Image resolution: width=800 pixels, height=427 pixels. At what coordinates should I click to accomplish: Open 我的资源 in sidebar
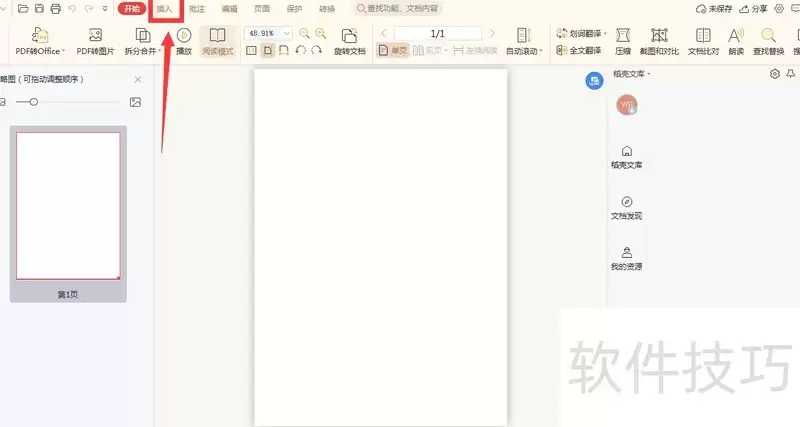click(627, 259)
